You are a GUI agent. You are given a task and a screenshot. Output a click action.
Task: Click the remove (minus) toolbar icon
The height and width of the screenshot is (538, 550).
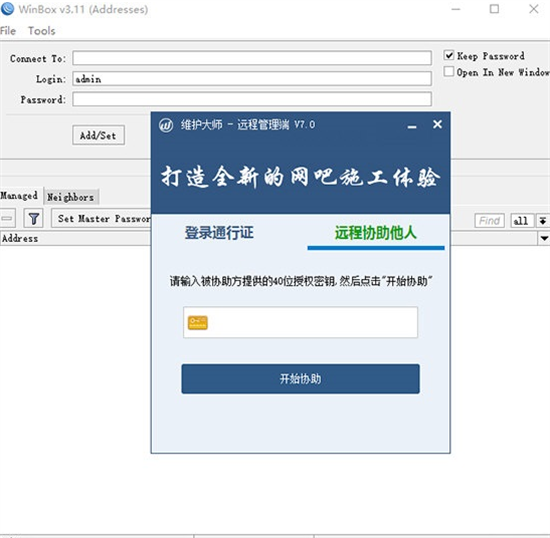[x=7, y=218]
